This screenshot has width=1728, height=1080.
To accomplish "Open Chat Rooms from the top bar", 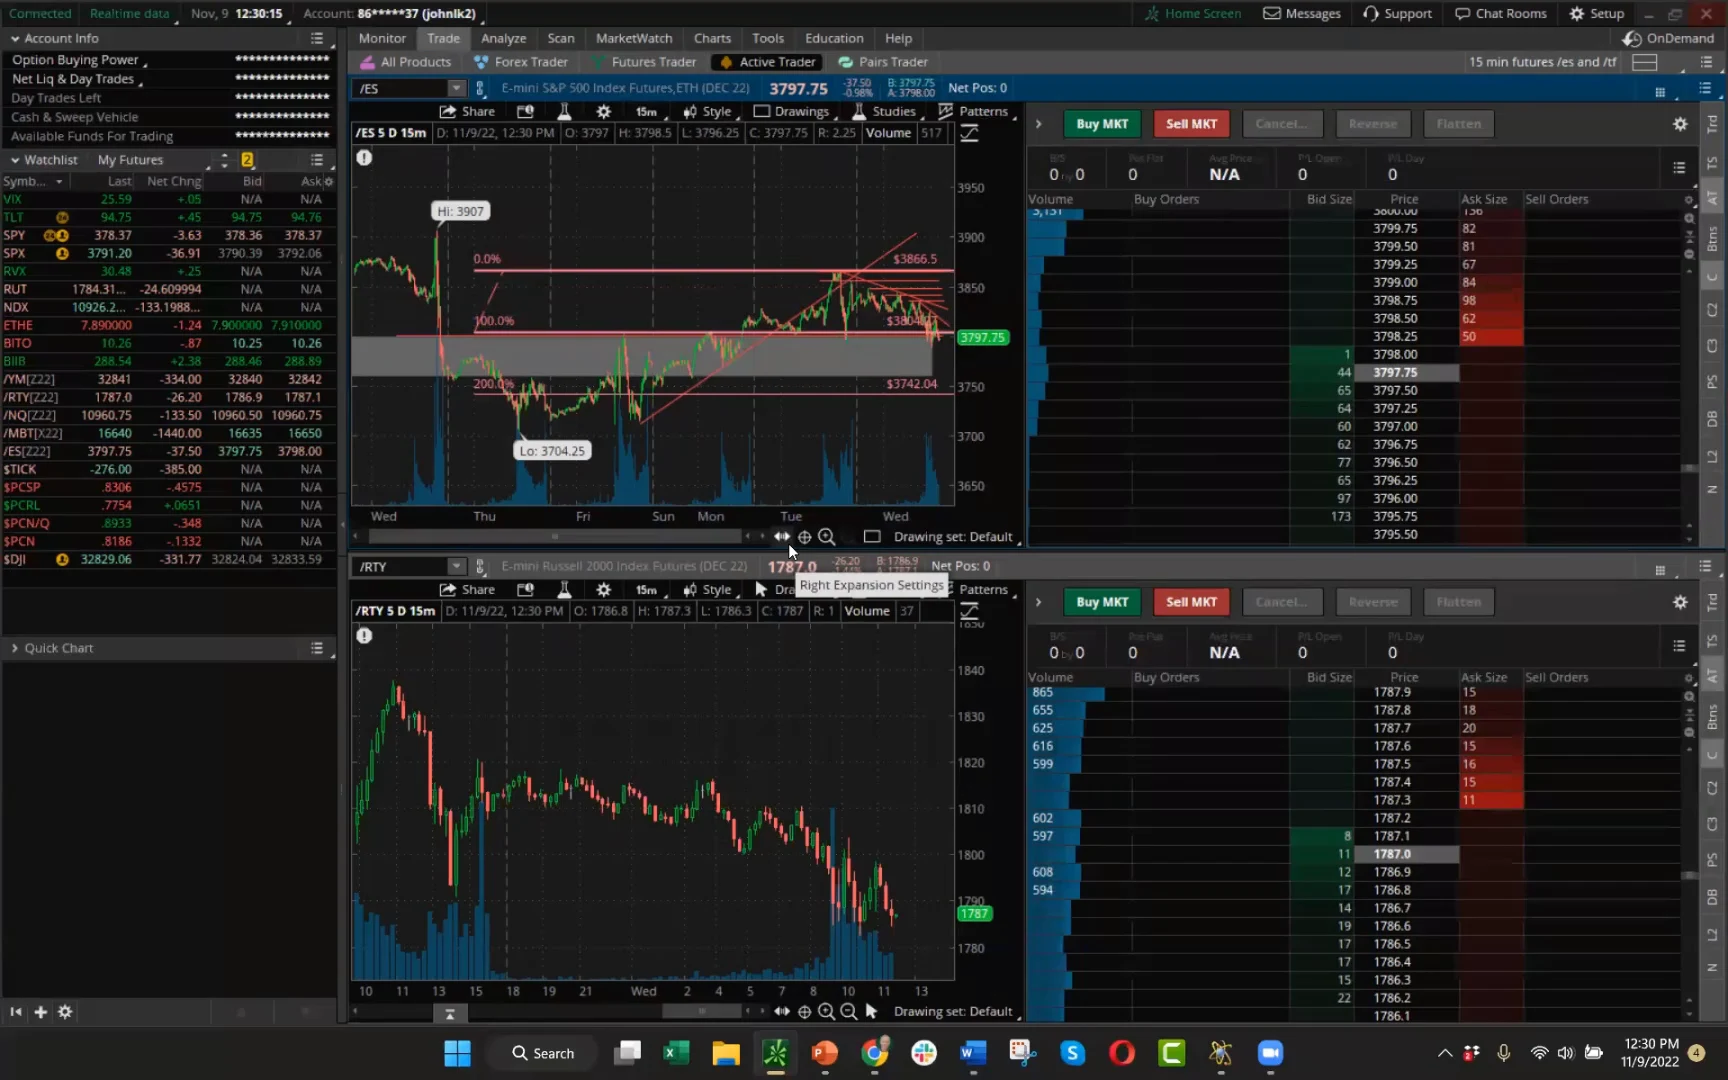I will click(x=1501, y=13).
